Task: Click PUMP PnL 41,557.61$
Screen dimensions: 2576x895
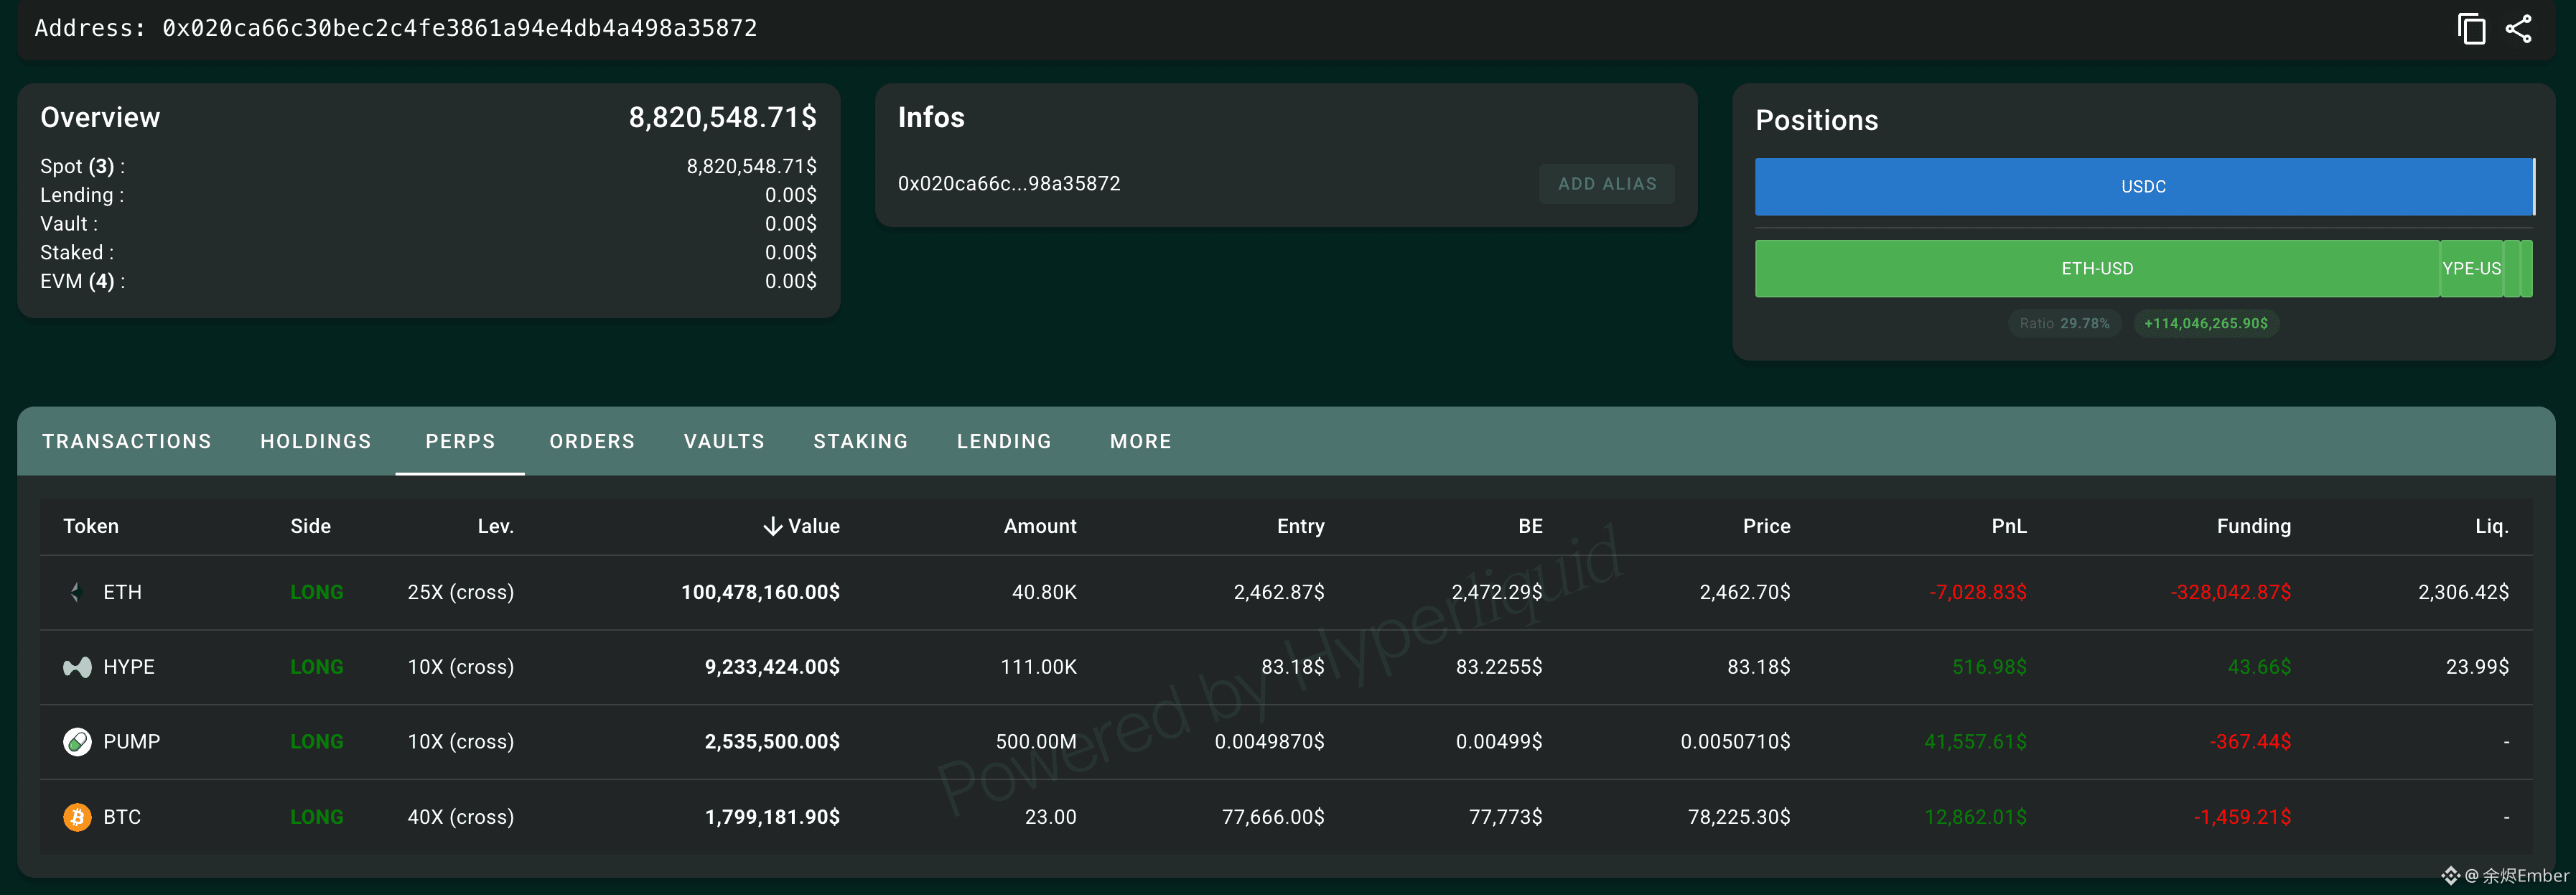Action: (1975, 742)
